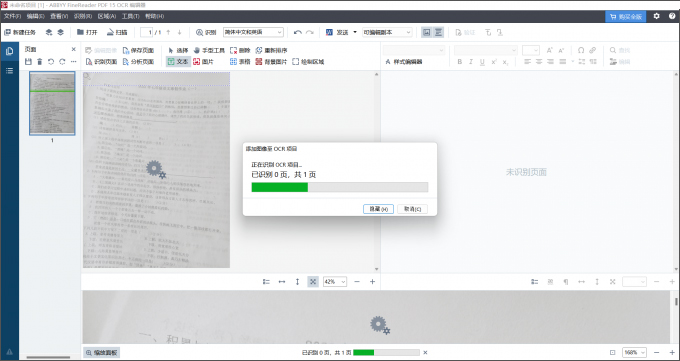Click the 购买全版 purchase button
Screen dimensions: 680x361
coord(626,16)
